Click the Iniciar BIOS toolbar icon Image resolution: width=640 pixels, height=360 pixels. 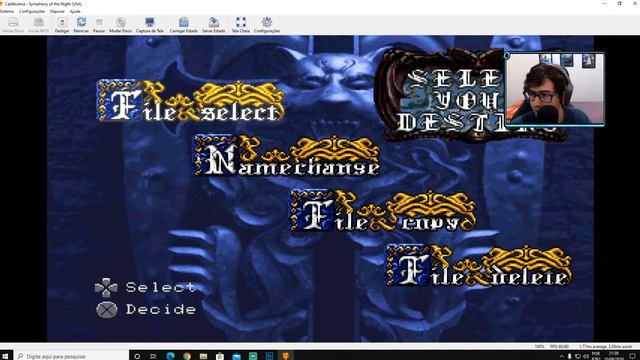38,25
